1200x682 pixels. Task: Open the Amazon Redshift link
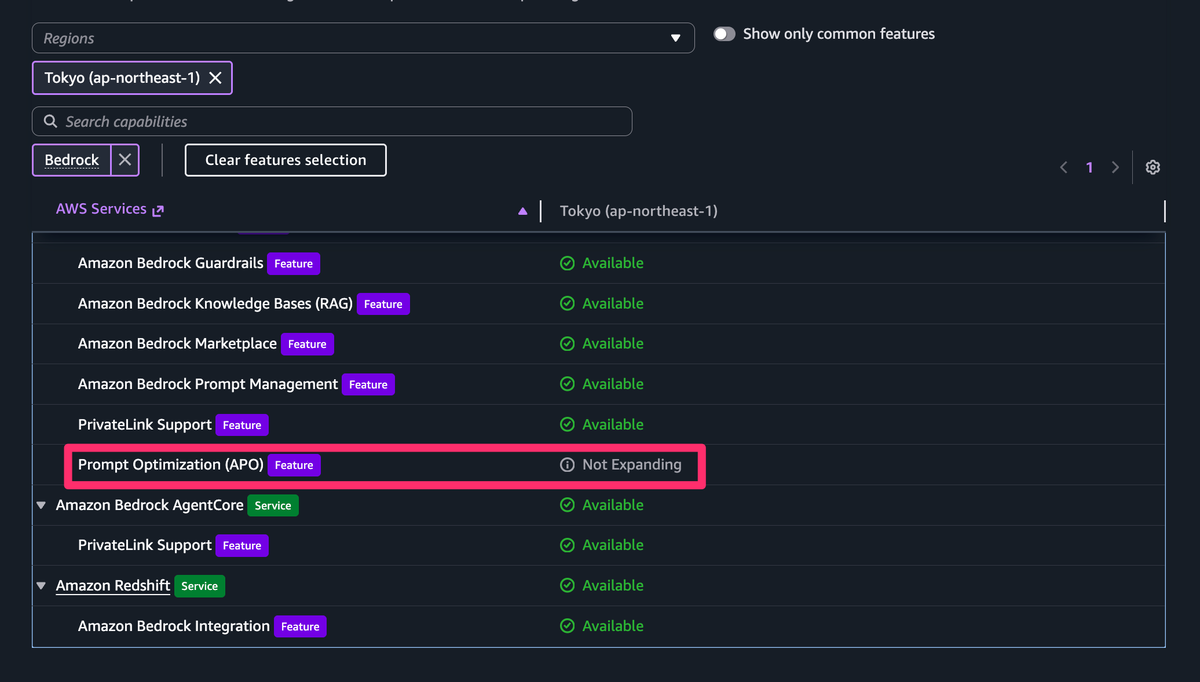(x=113, y=586)
